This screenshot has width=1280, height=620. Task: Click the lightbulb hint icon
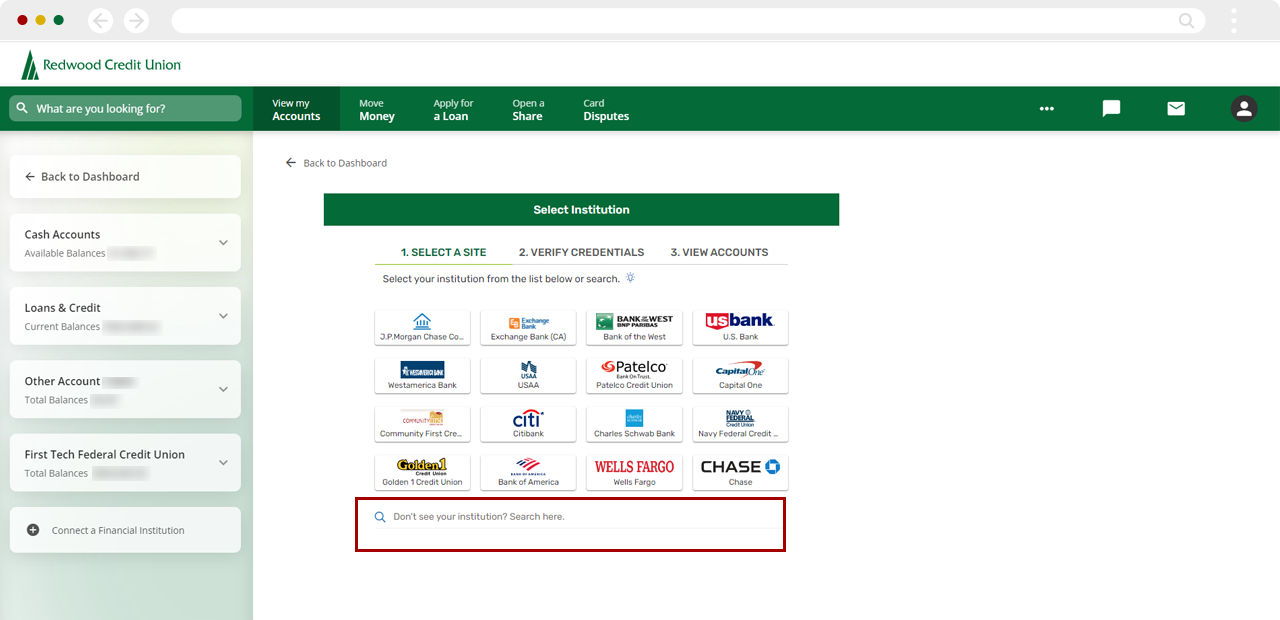point(630,278)
